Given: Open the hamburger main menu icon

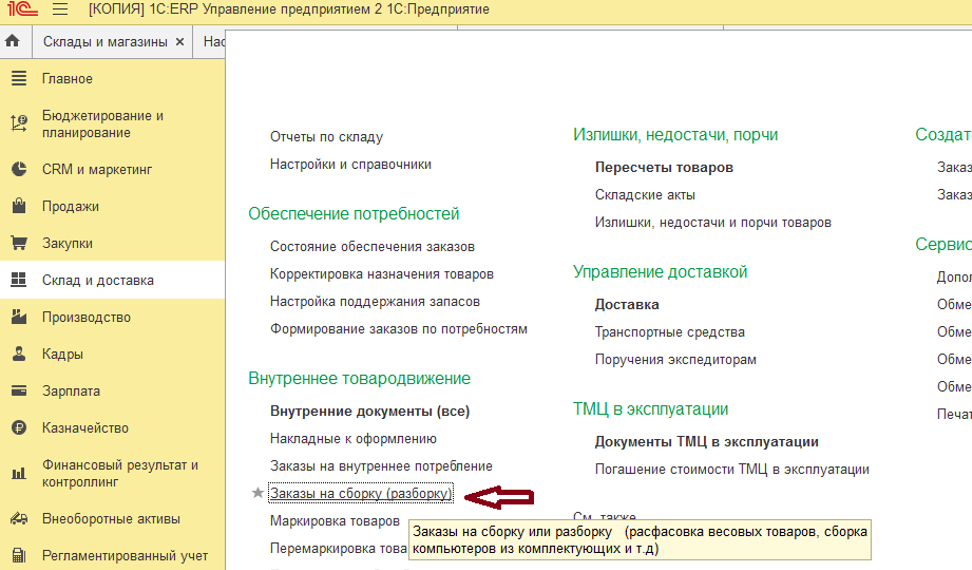Looking at the screenshot, I should coord(60,9).
